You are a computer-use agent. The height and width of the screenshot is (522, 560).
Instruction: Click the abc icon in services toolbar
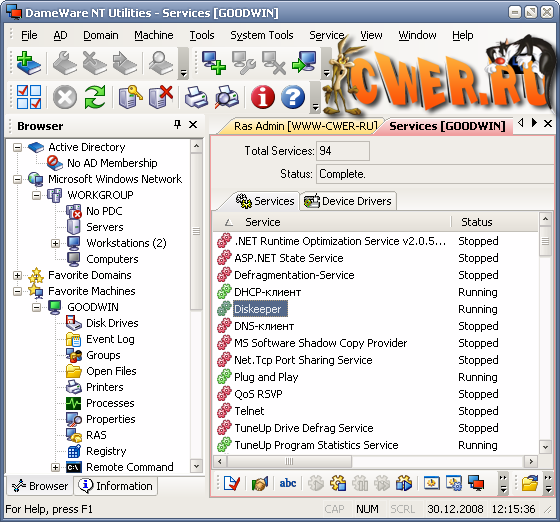(288, 483)
